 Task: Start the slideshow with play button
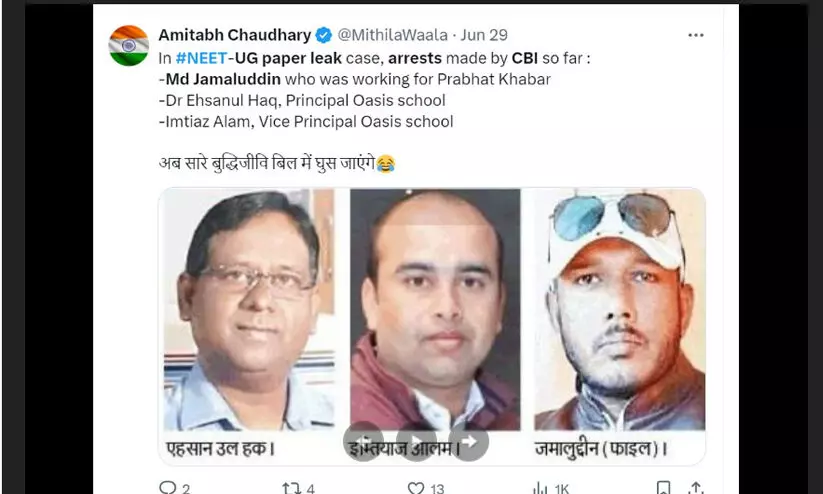click(x=416, y=442)
